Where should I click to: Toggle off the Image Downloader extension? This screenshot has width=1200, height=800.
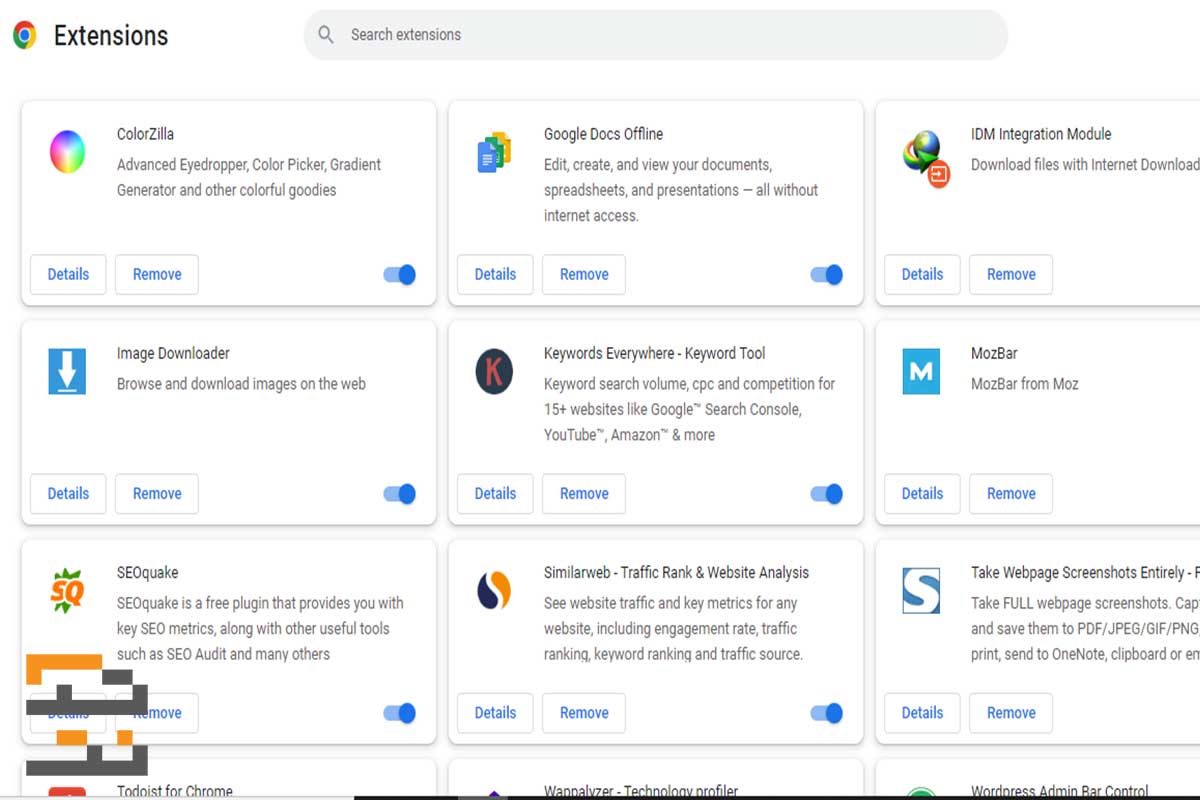pos(400,494)
